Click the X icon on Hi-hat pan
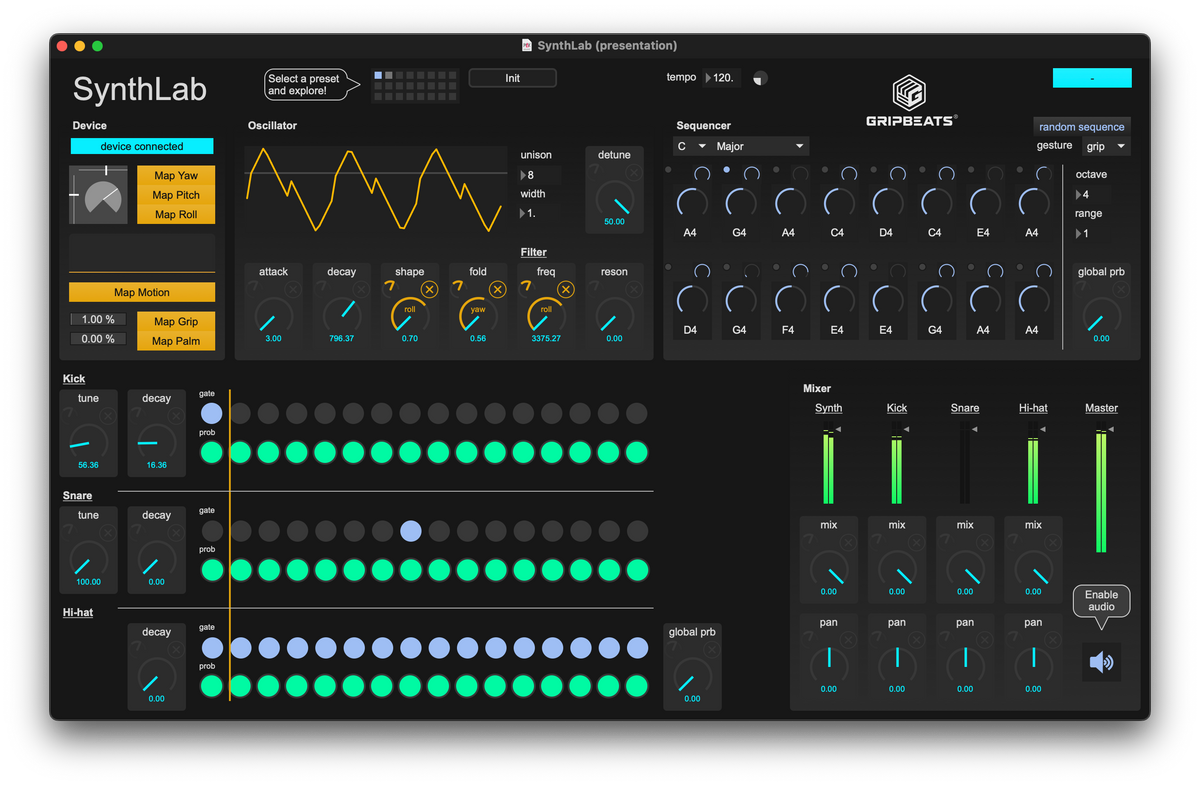 [1052, 640]
